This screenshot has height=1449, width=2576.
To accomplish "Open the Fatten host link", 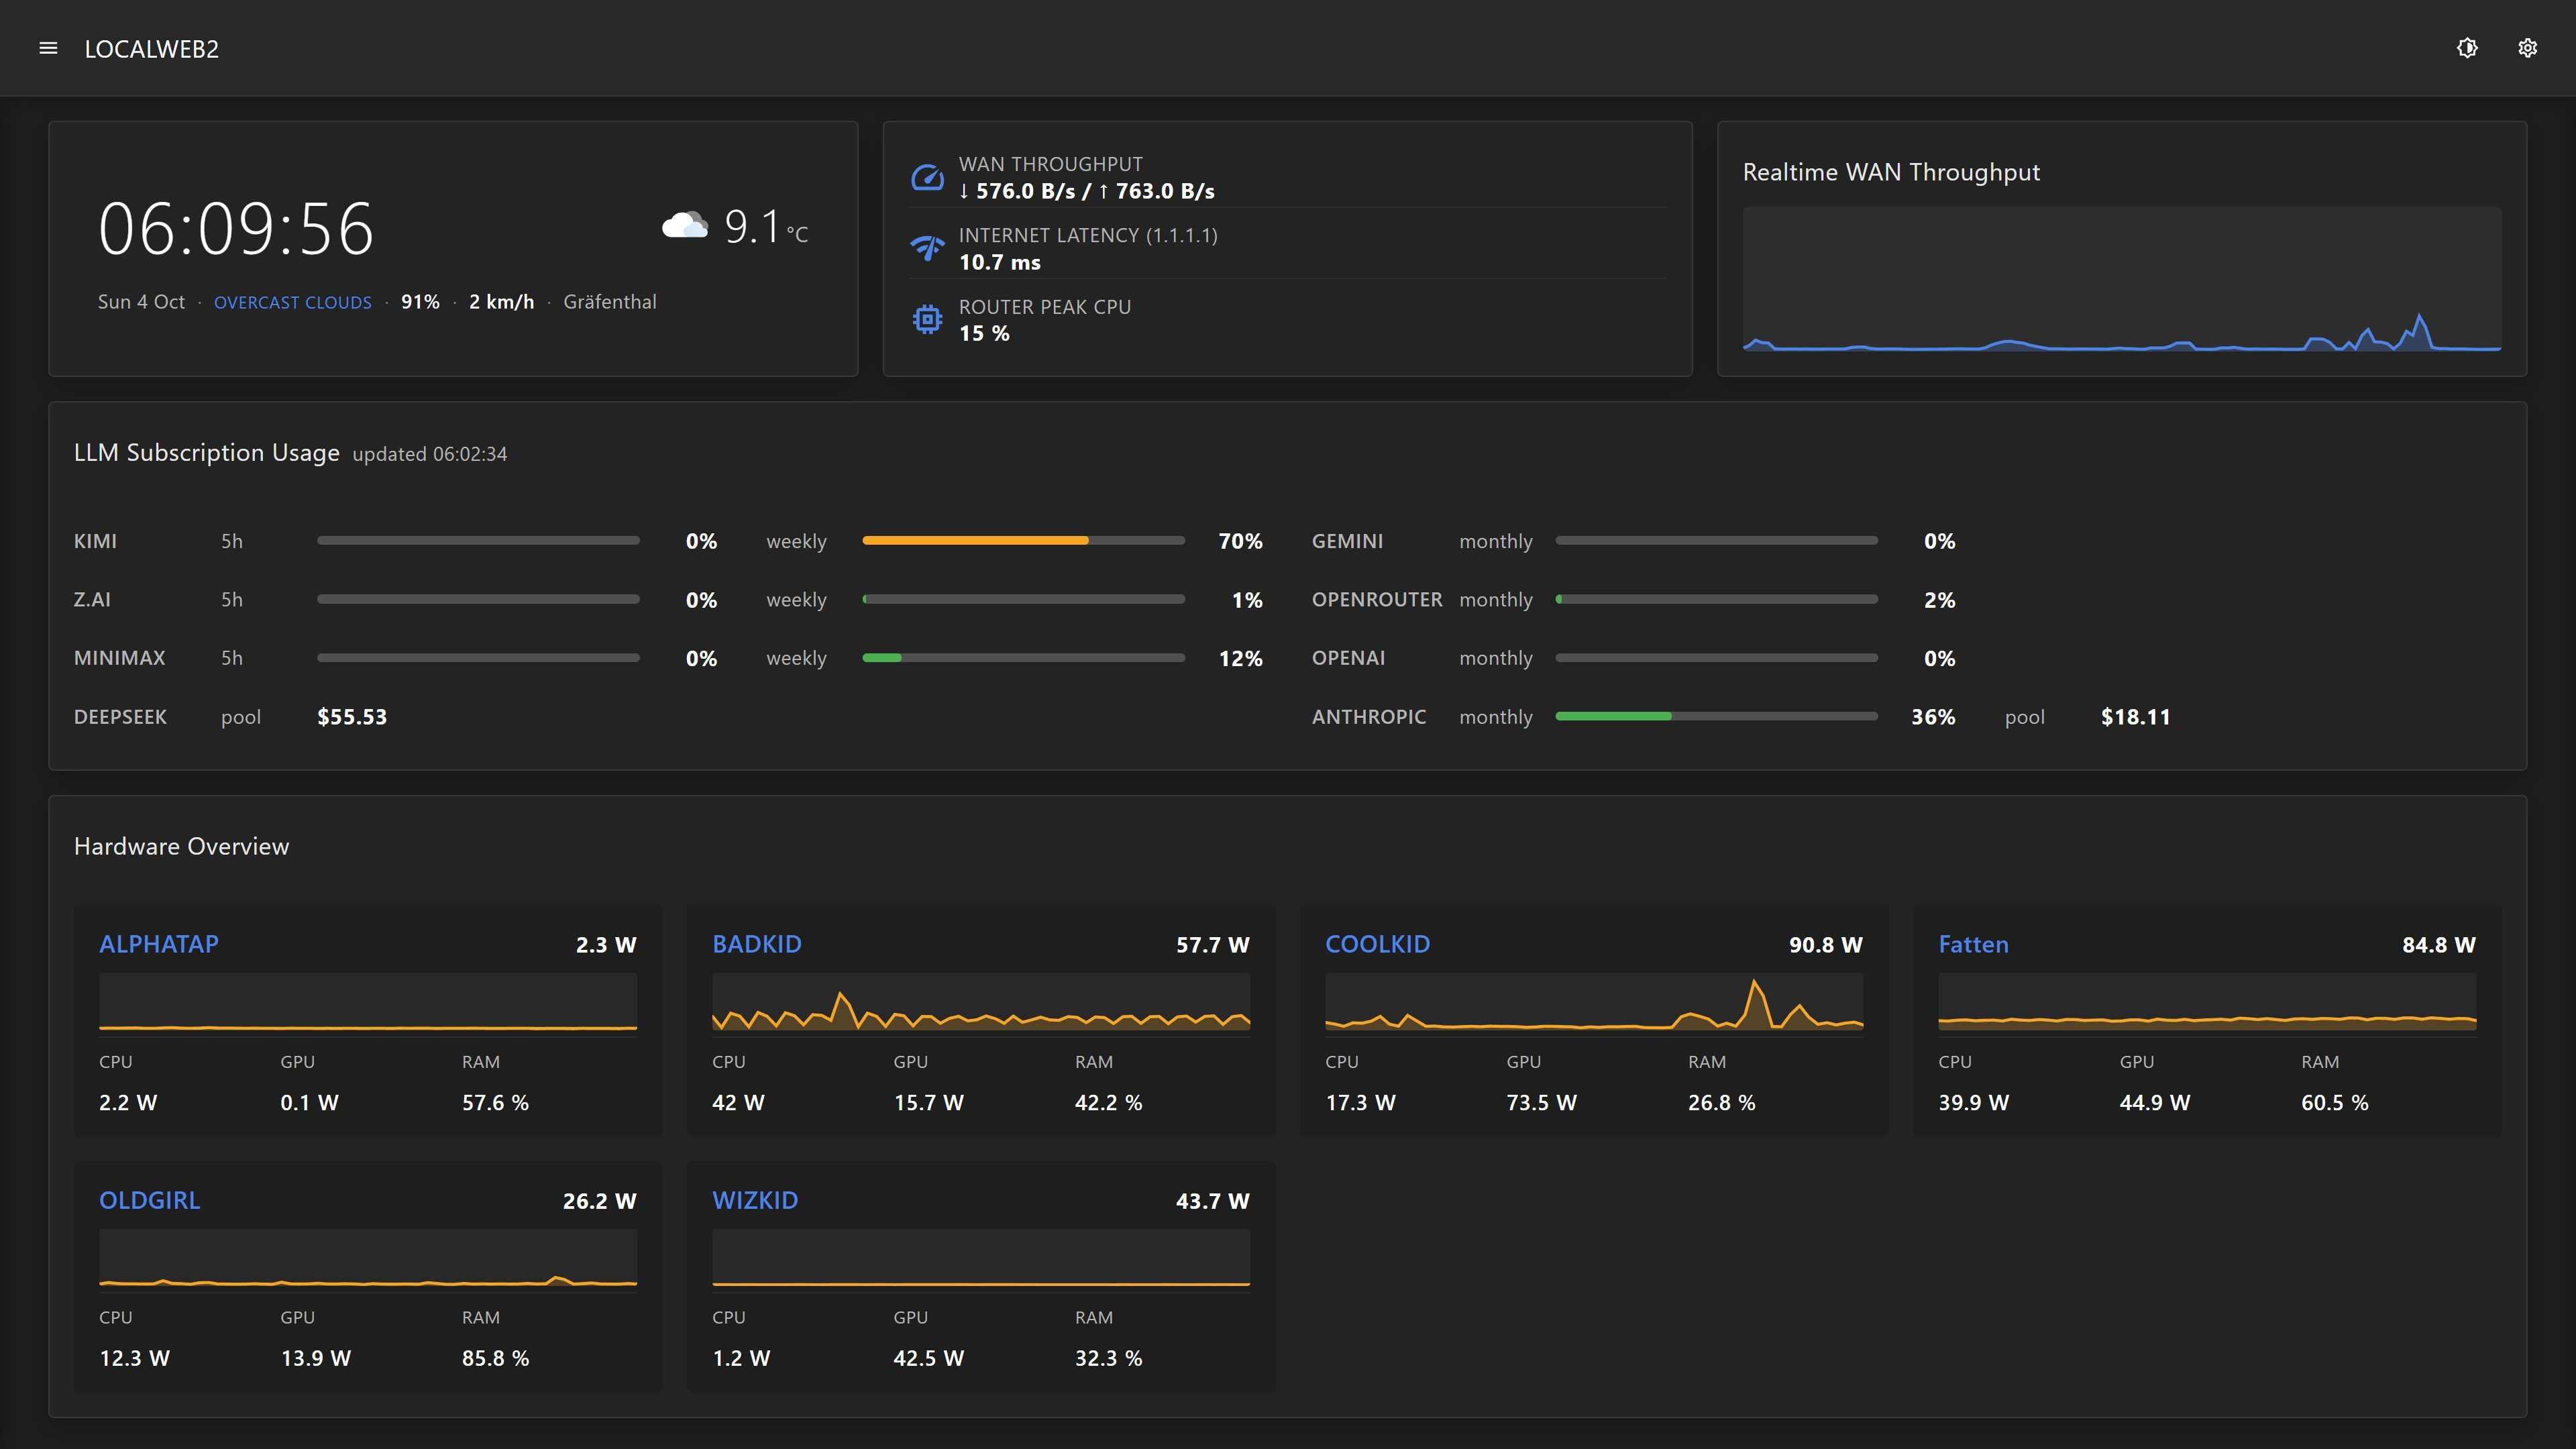I will click(x=1973, y=944).
